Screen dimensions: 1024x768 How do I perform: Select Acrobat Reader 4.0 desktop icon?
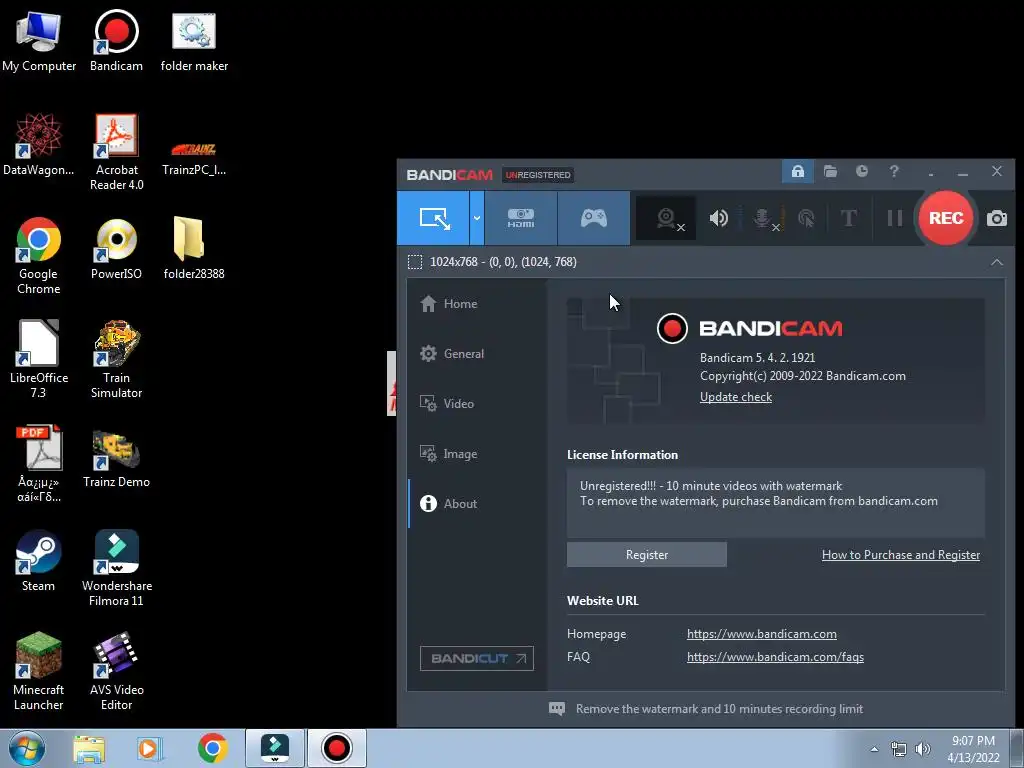point(116,153)
